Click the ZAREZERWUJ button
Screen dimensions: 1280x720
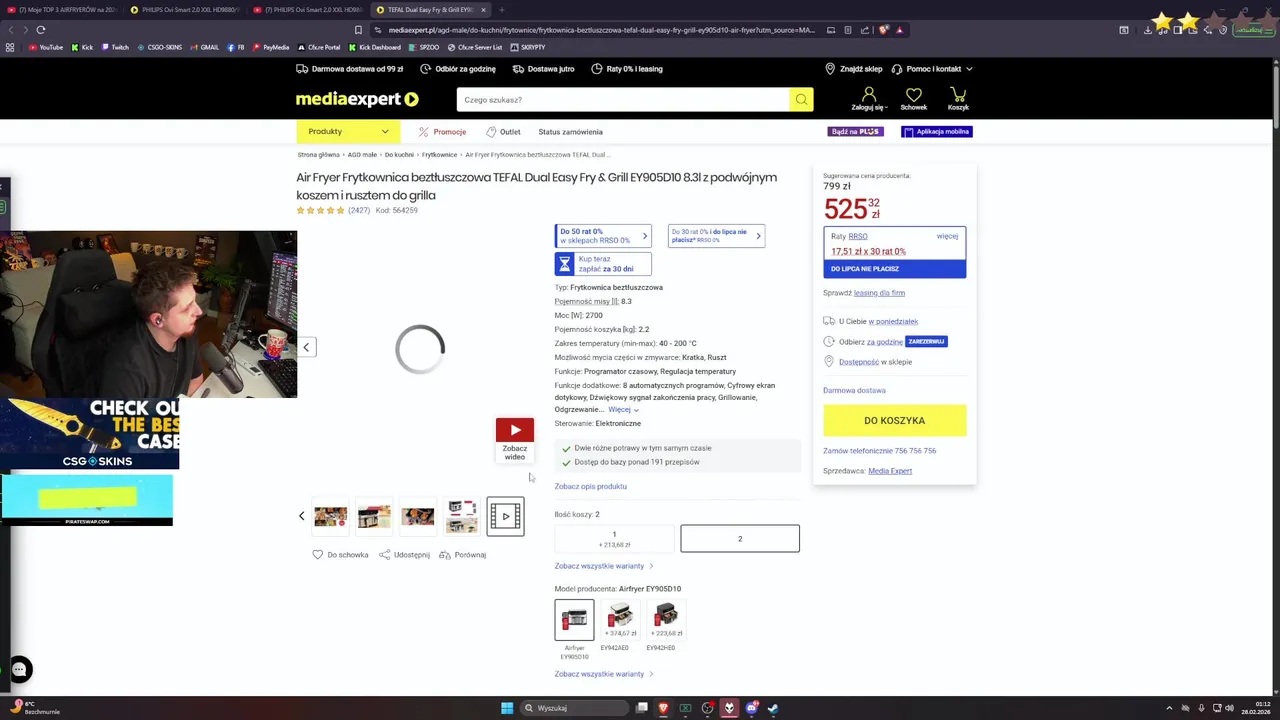[927, 342]
